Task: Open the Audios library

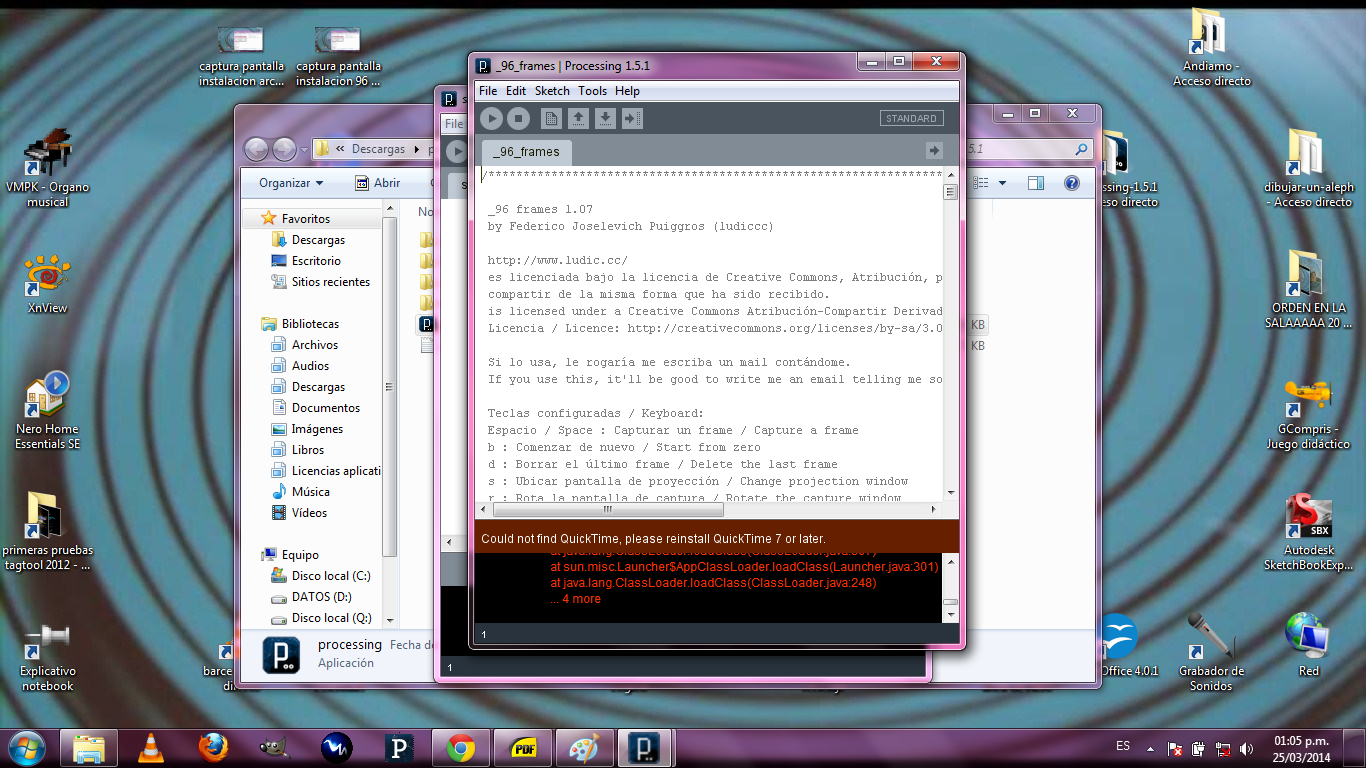Action: tap(310, 366)
